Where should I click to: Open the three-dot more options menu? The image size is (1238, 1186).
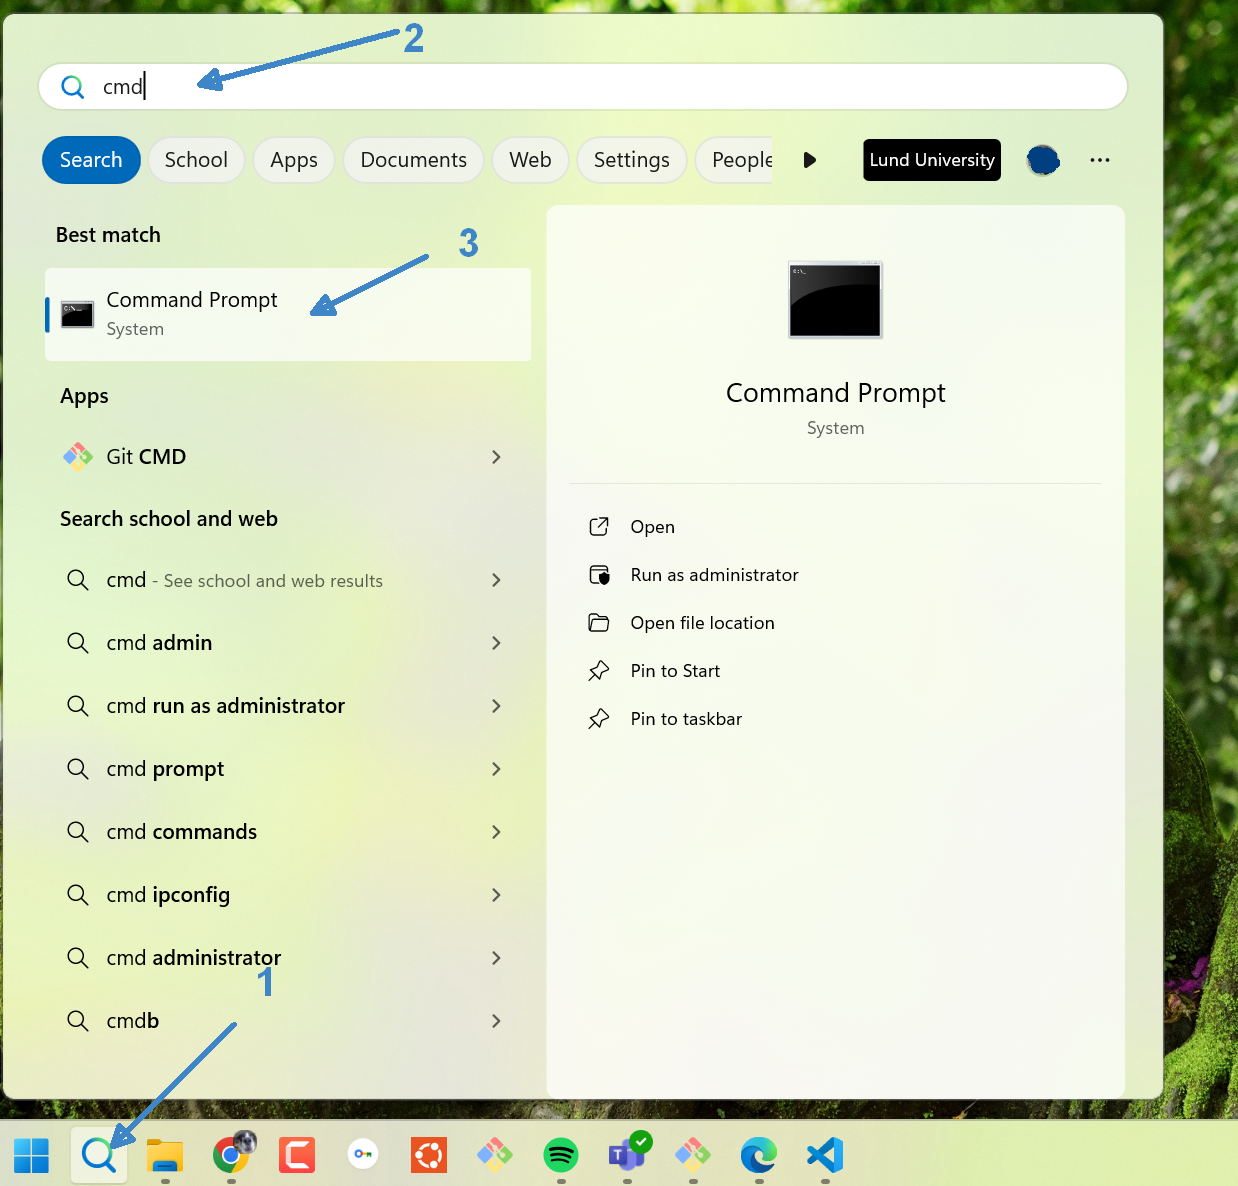(1100, 160)
